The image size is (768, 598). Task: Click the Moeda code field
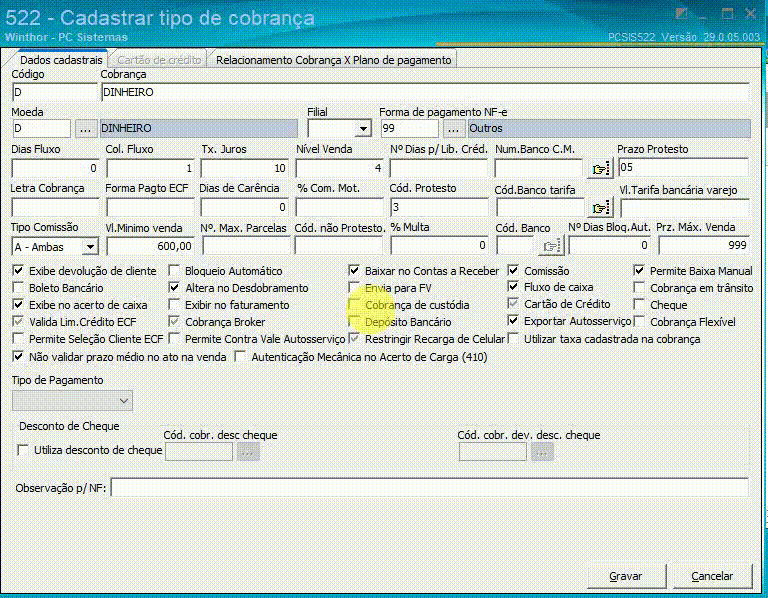[x=41, y=129]
